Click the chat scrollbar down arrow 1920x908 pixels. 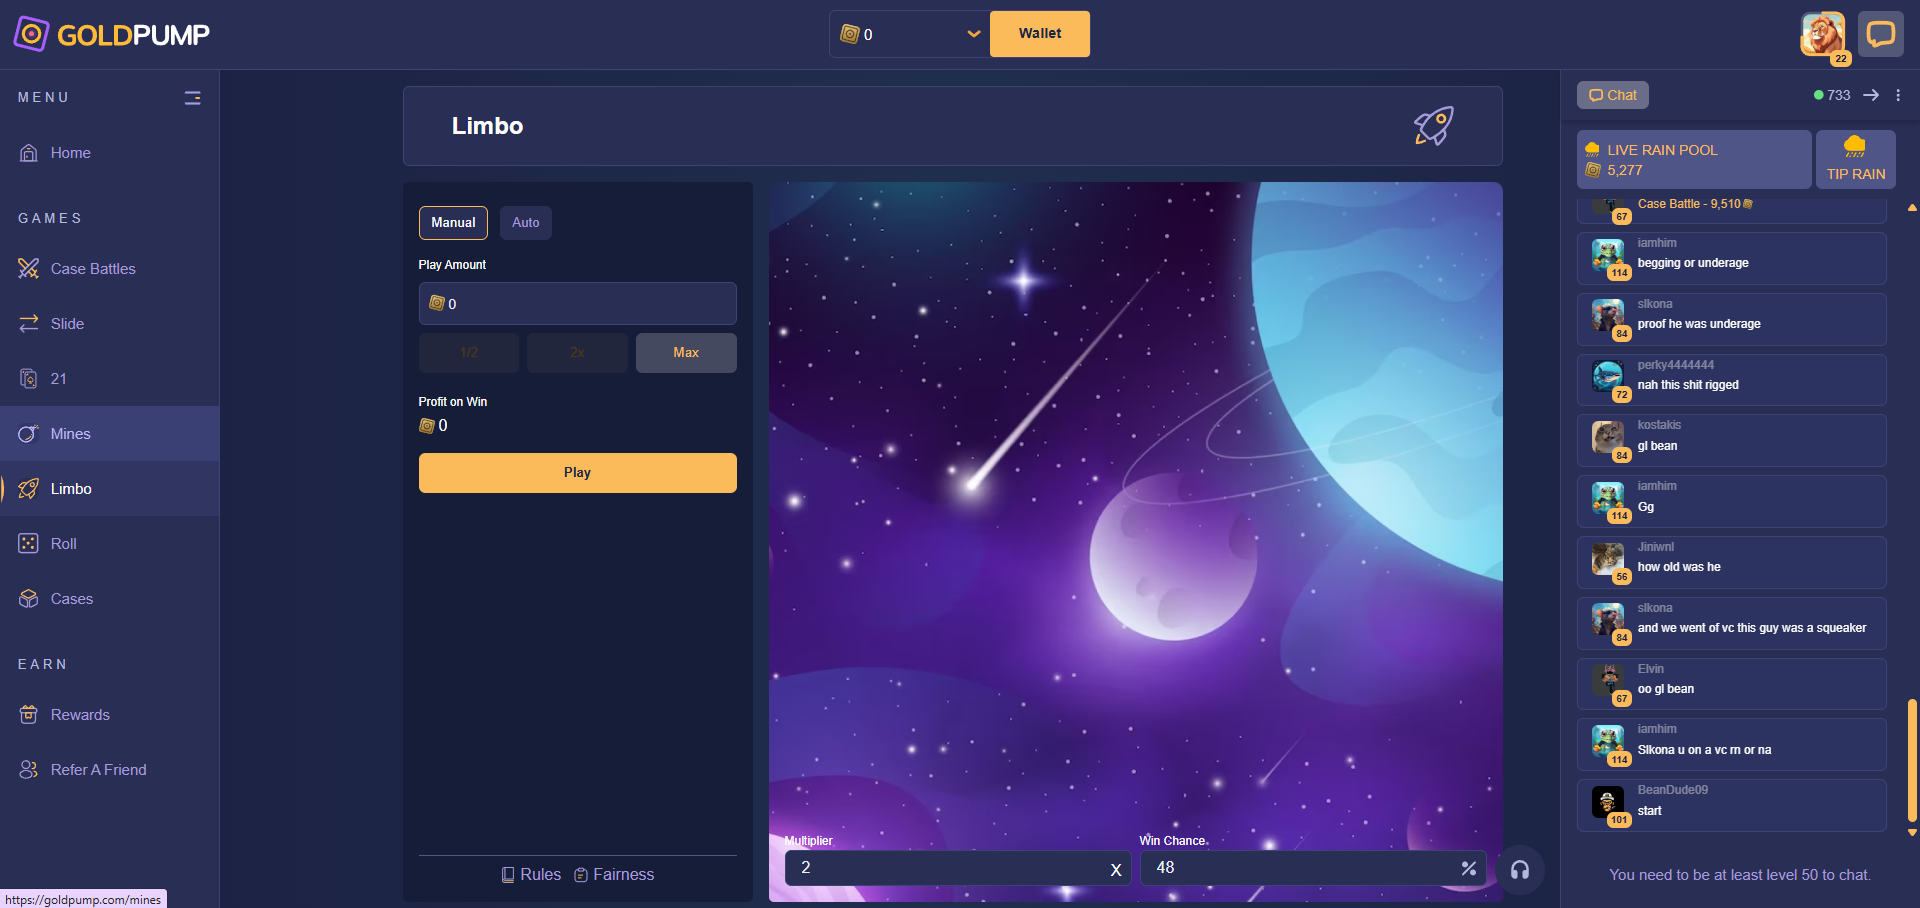pyautogui.click(x=1912, y=832)
